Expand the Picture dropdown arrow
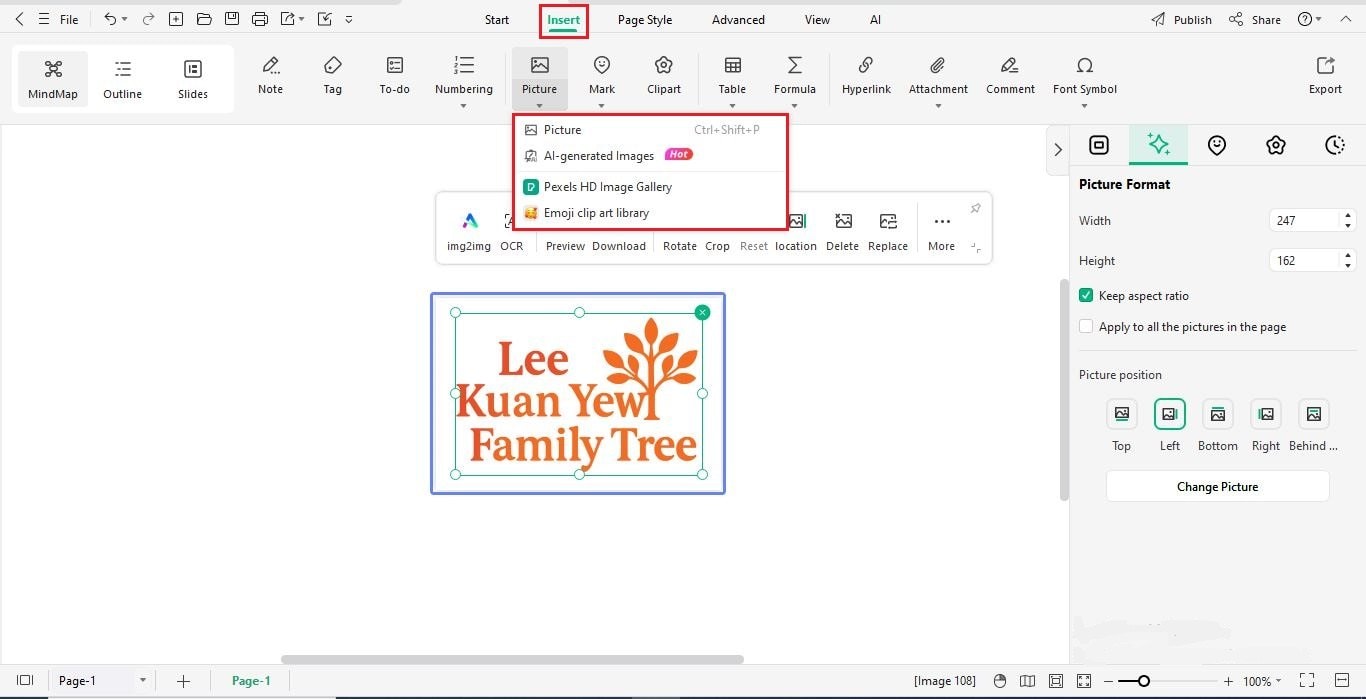1366x699 pixels. pos(540,105)
